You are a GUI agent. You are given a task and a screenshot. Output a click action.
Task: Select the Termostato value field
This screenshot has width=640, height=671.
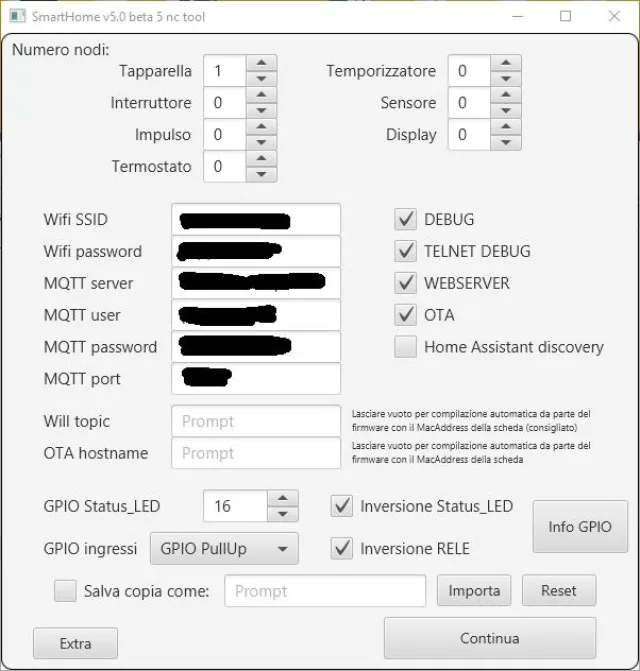pos(225,166)
